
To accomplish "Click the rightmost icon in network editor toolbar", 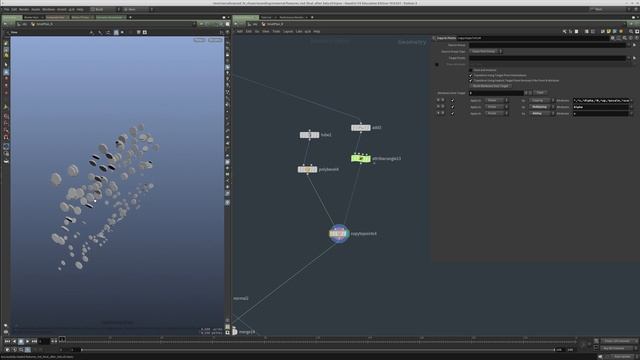I will [637, 31].
